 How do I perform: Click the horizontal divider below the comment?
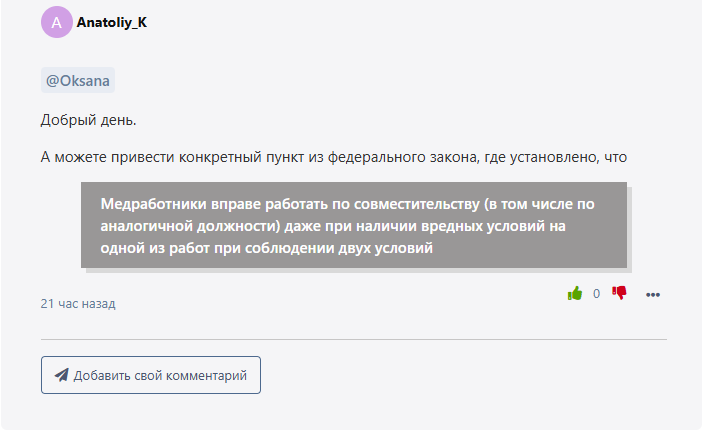click(x=354, y=339)
